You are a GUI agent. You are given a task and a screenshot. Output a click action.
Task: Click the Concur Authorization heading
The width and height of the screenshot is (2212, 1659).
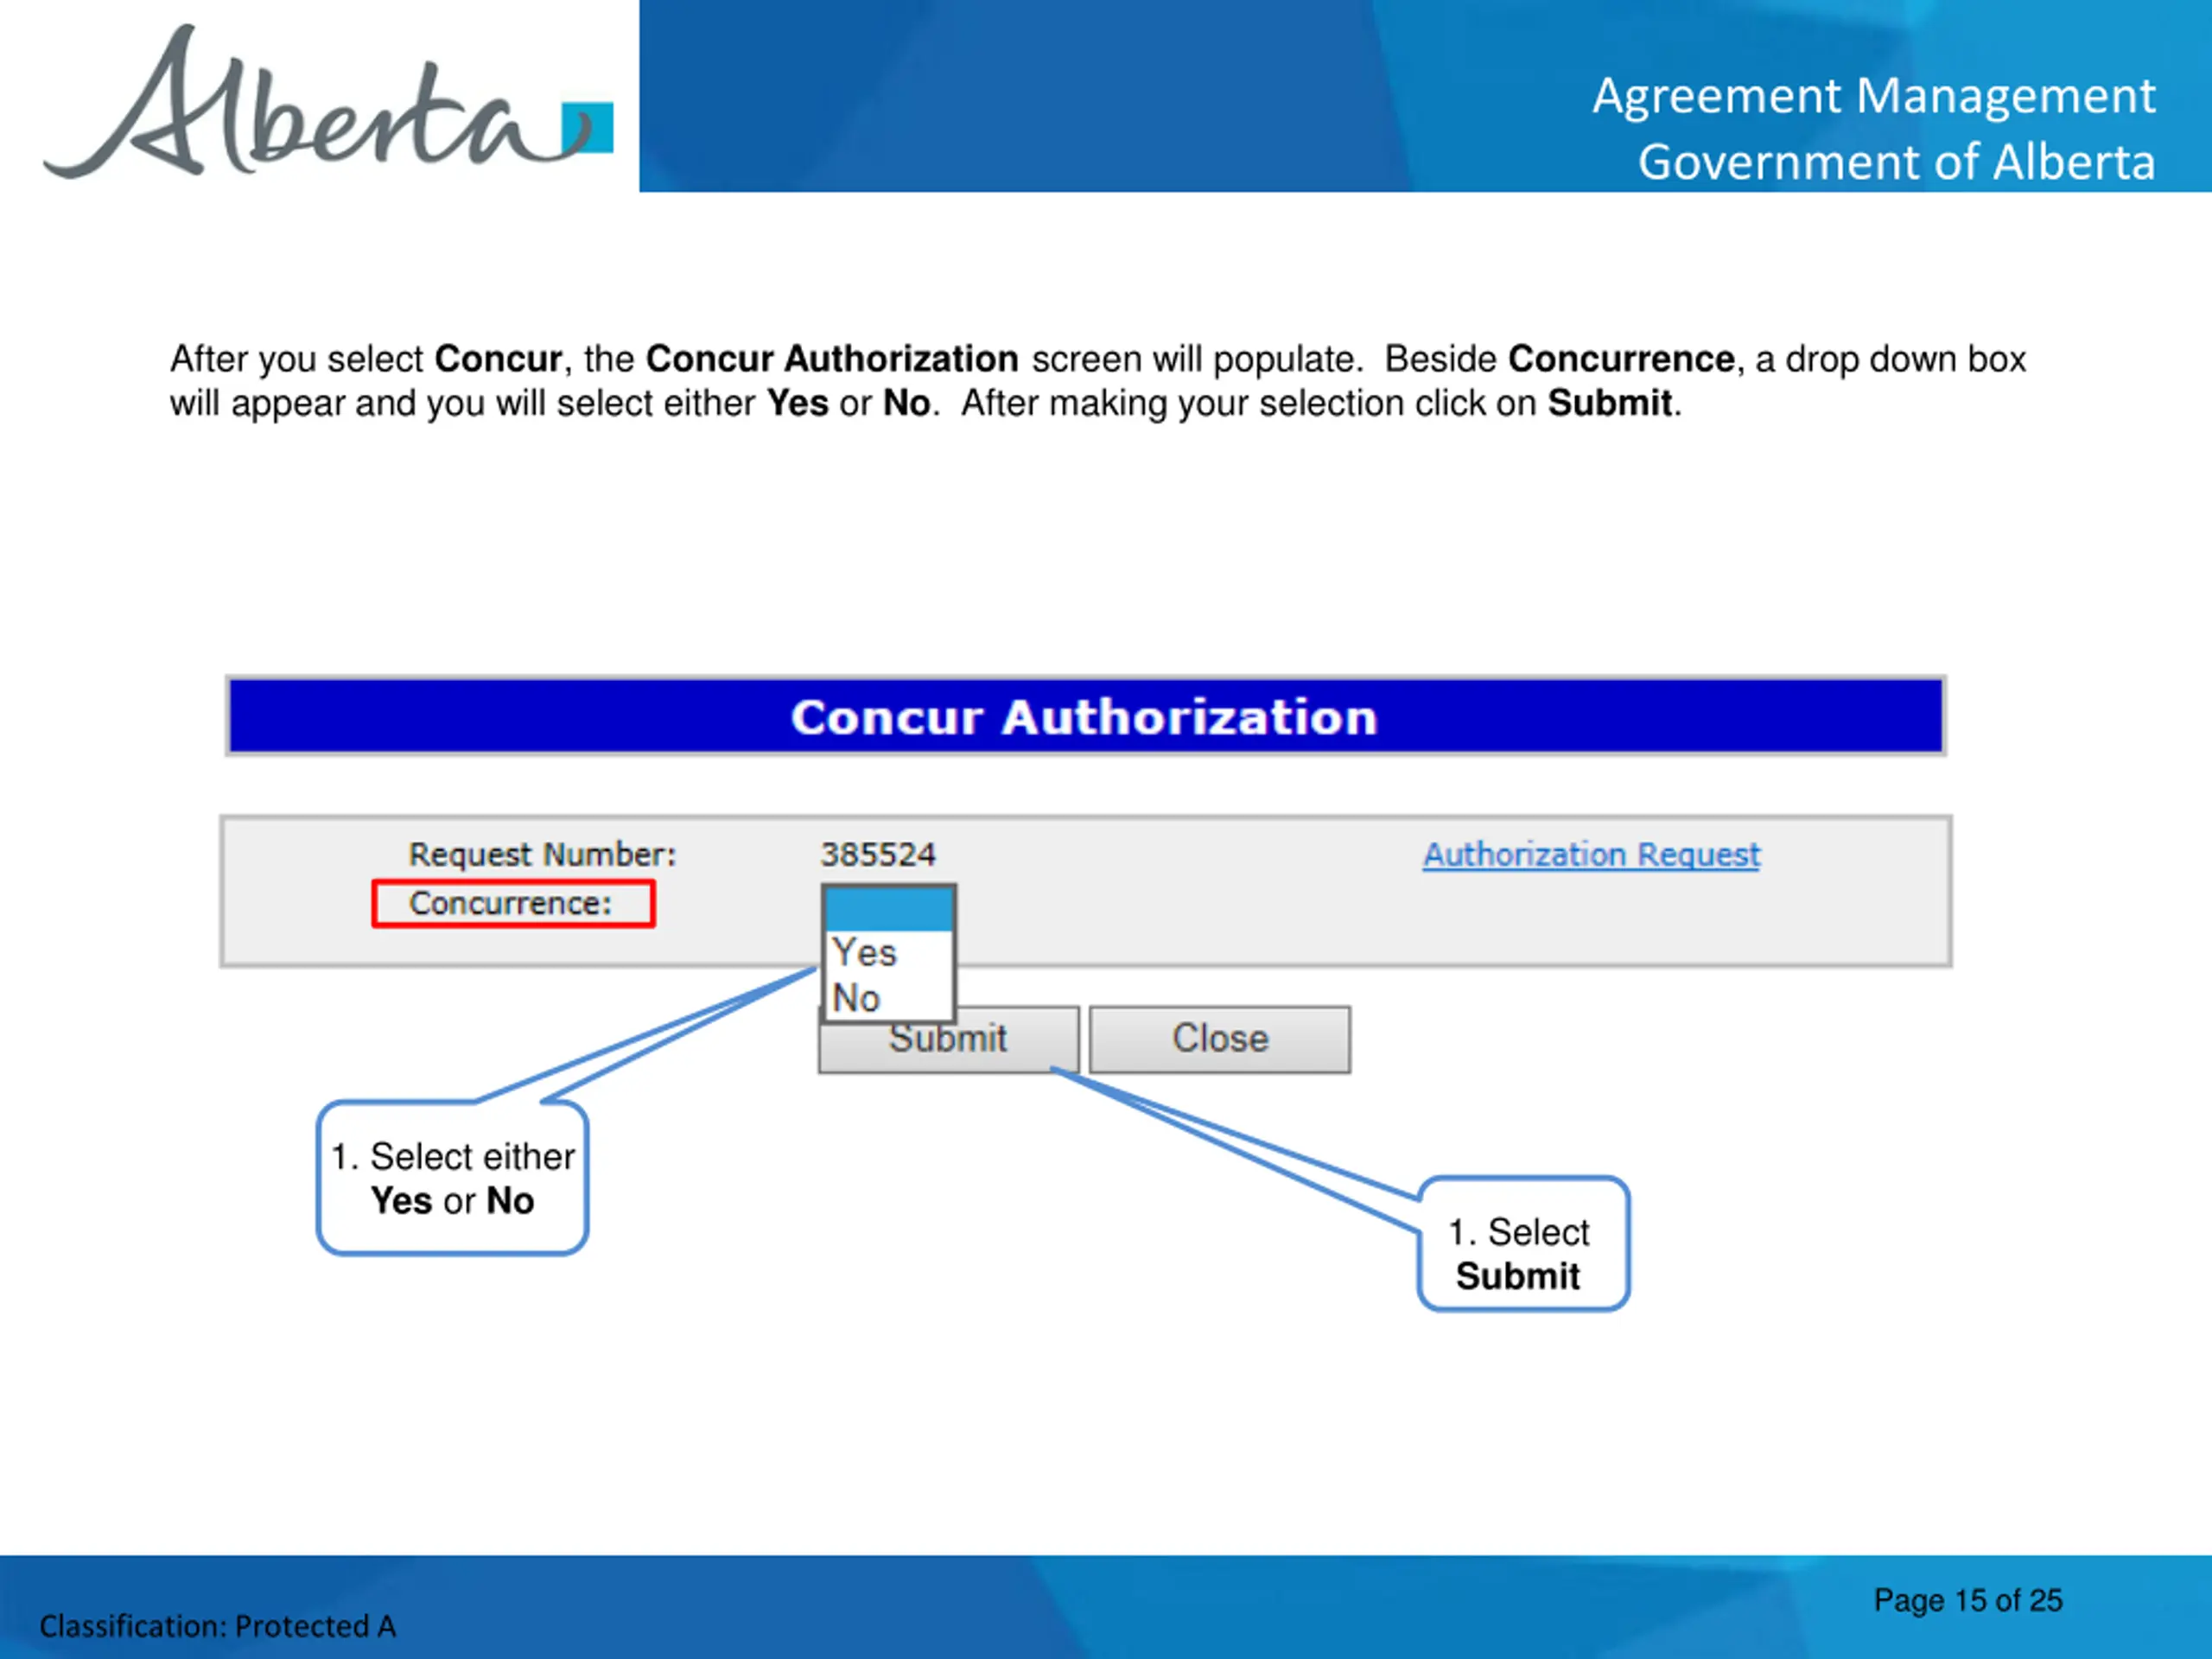point(1085,717)
